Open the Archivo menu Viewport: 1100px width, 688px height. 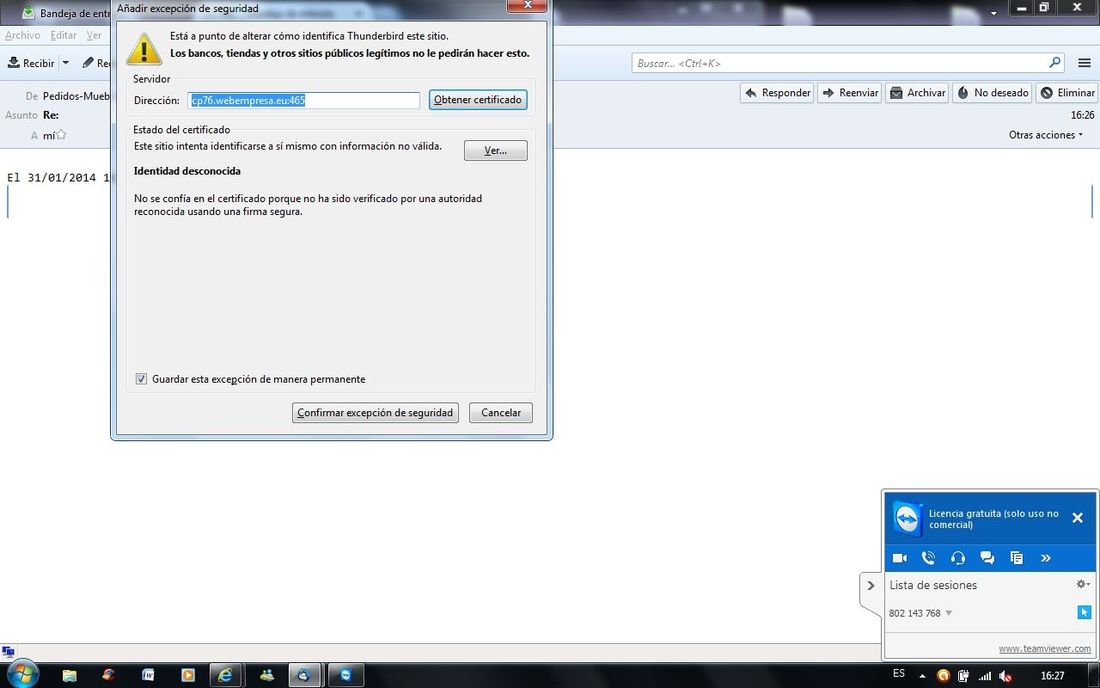(x=22, y=35)
